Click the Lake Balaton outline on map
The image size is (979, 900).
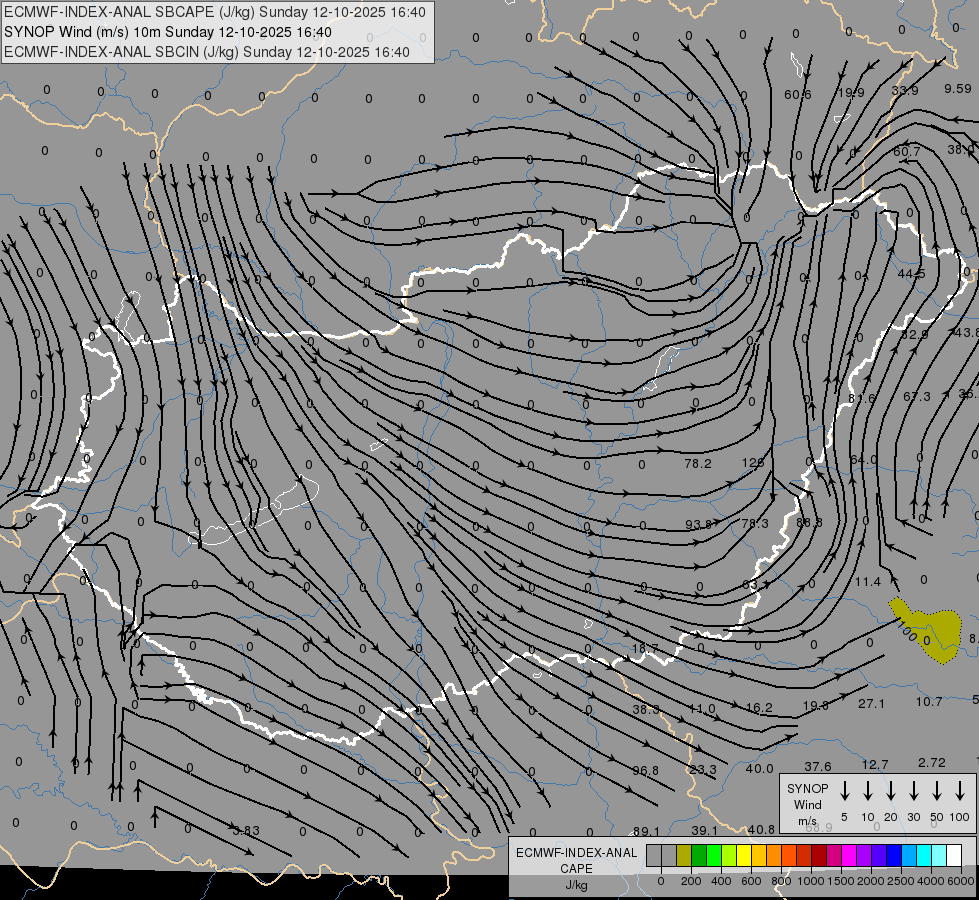[x=253, y=512]
